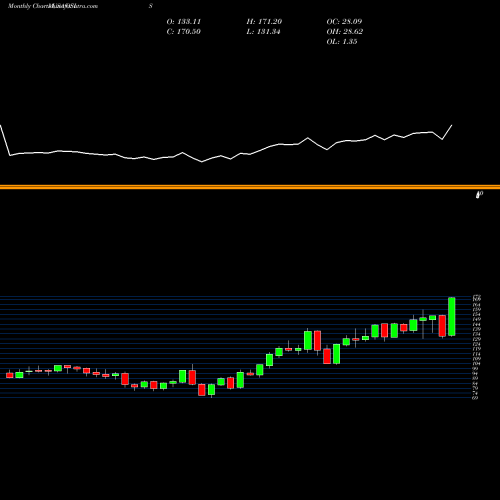
Task: Click the close price value C: 170.50
Action: [183, 32]
